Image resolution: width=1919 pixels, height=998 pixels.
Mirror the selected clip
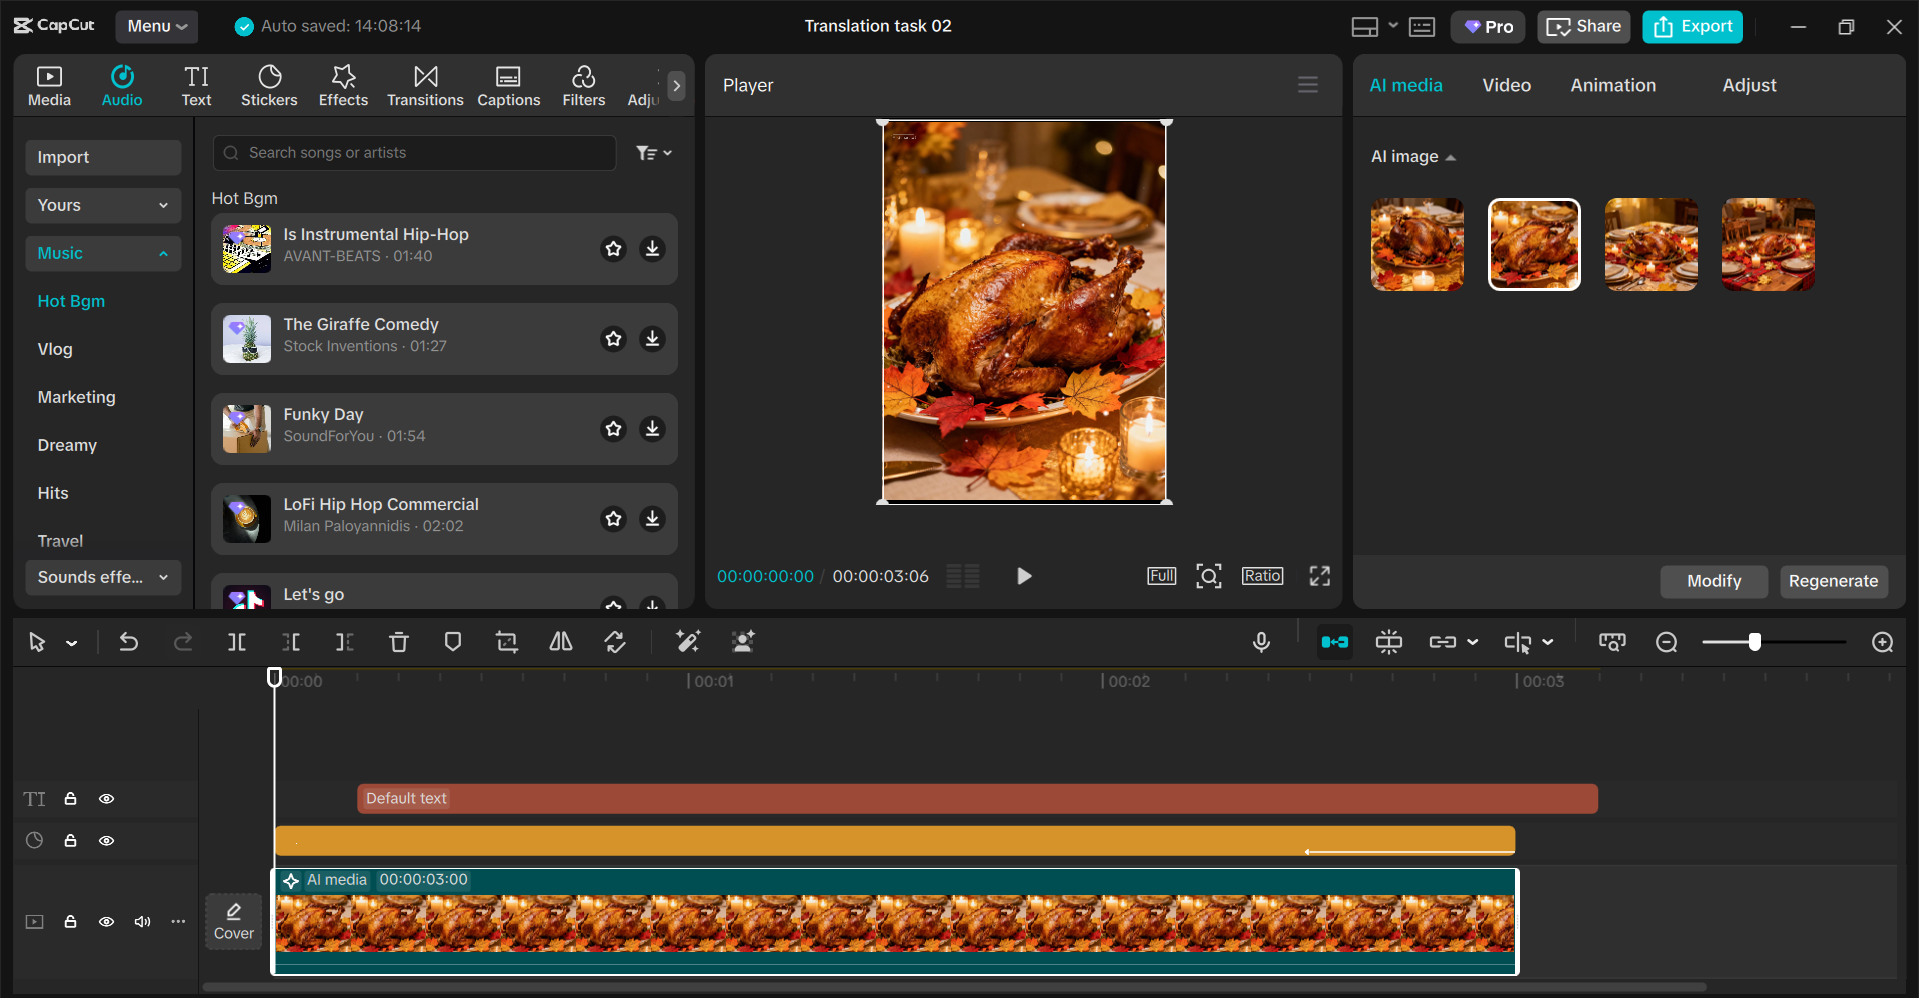[x=560, y=642]
